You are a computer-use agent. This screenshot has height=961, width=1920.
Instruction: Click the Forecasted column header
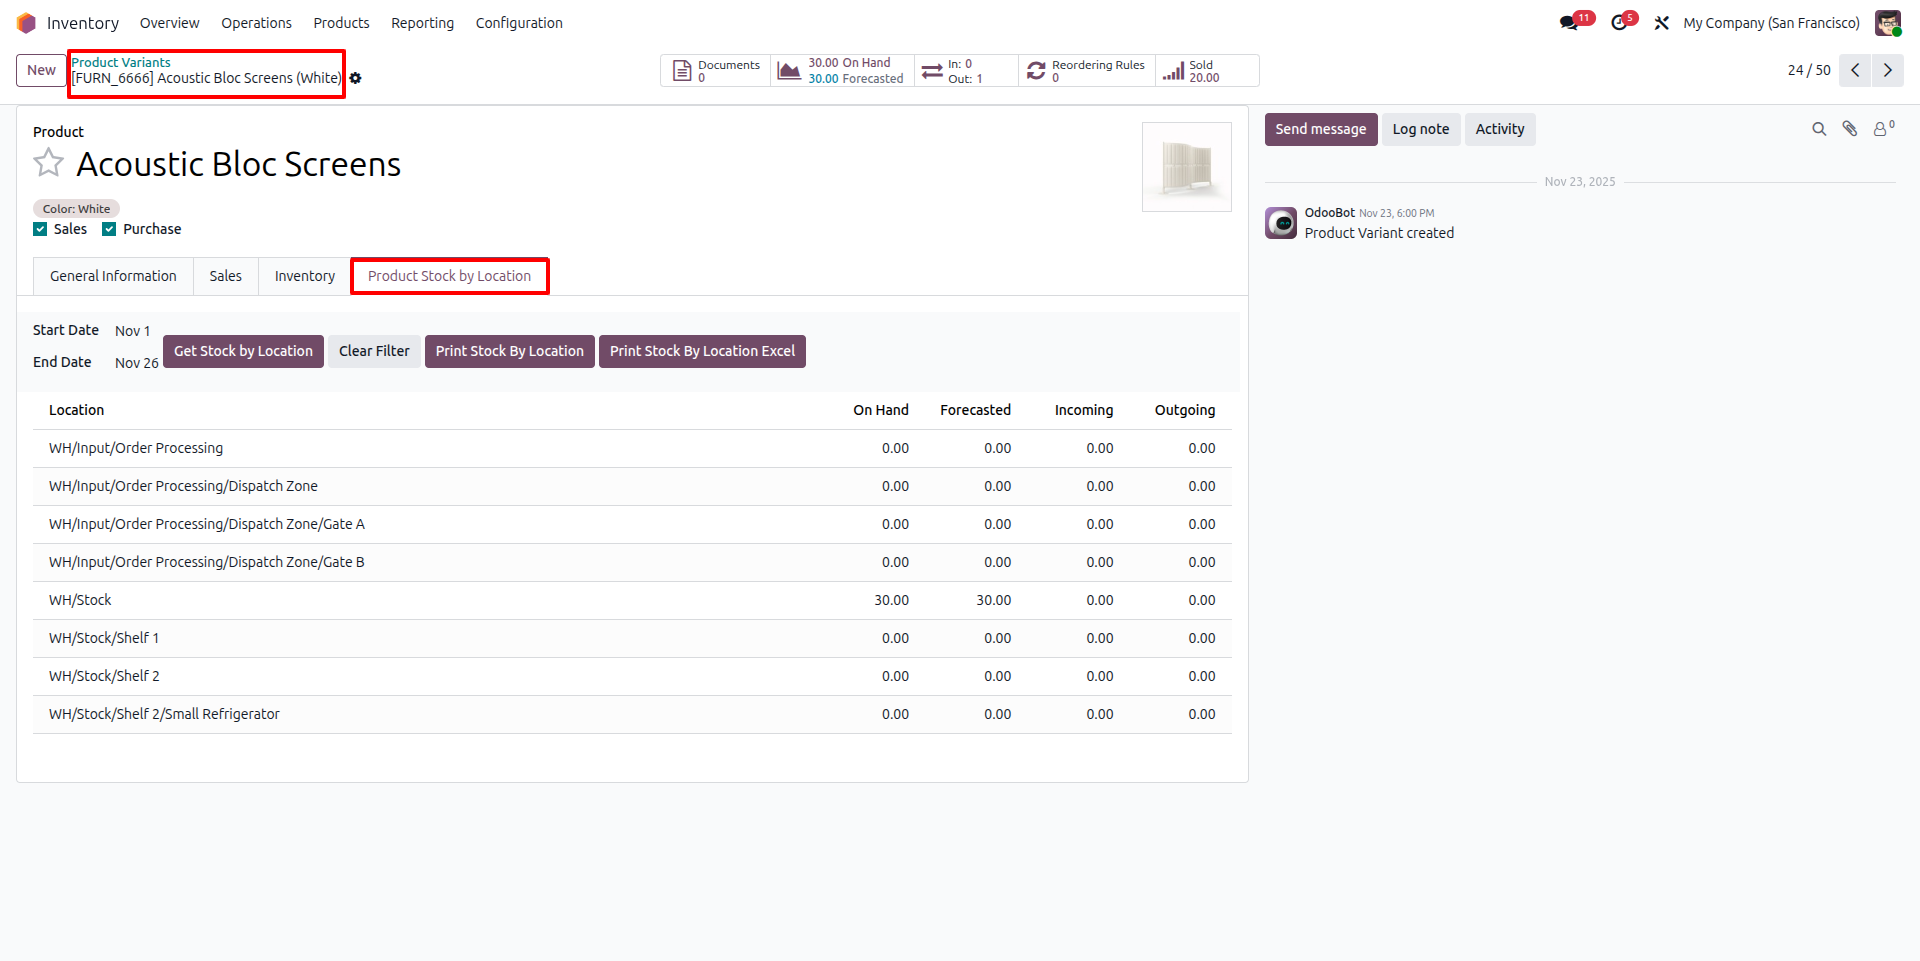[975, 410]
